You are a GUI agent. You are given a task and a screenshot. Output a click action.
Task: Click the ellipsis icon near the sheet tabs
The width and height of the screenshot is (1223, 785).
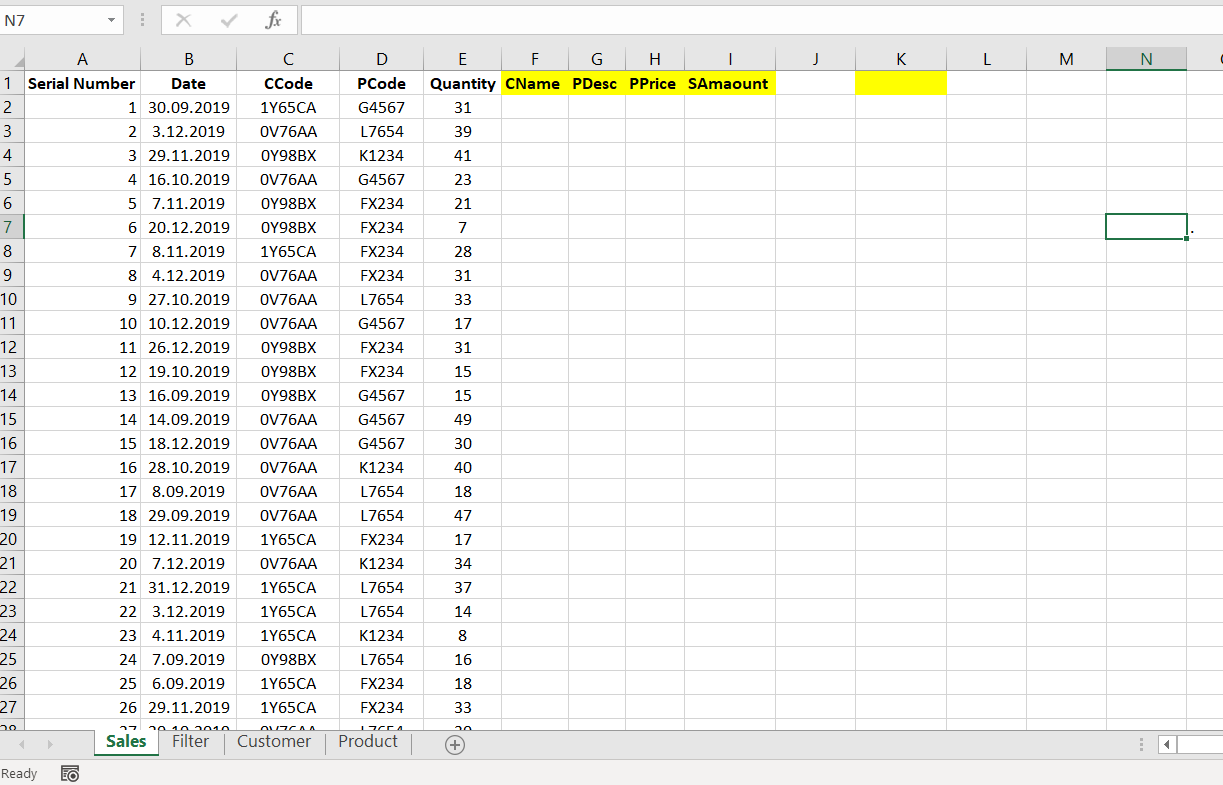coord(1141,743)
